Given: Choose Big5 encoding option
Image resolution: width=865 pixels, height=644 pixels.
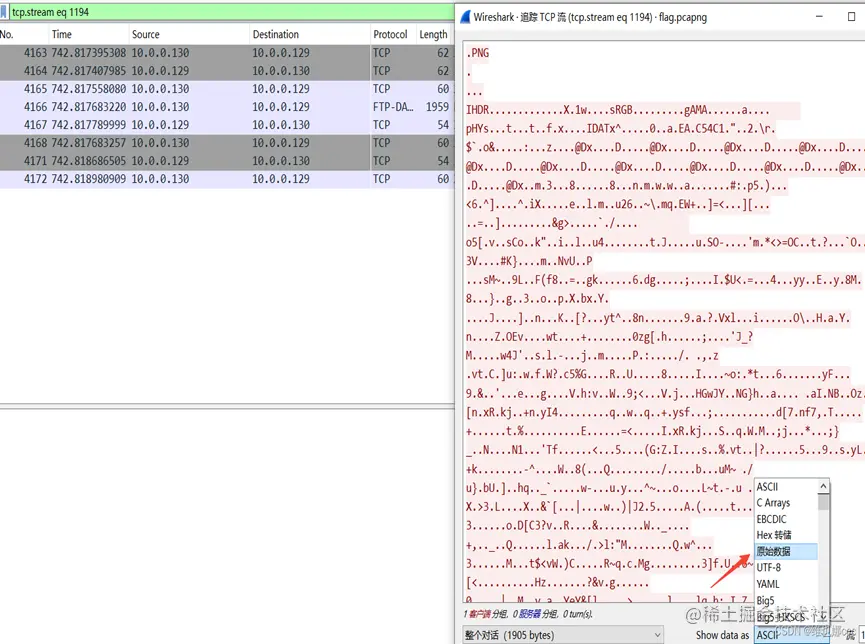Looking at the screenshot, I should (x=786, y=600).
